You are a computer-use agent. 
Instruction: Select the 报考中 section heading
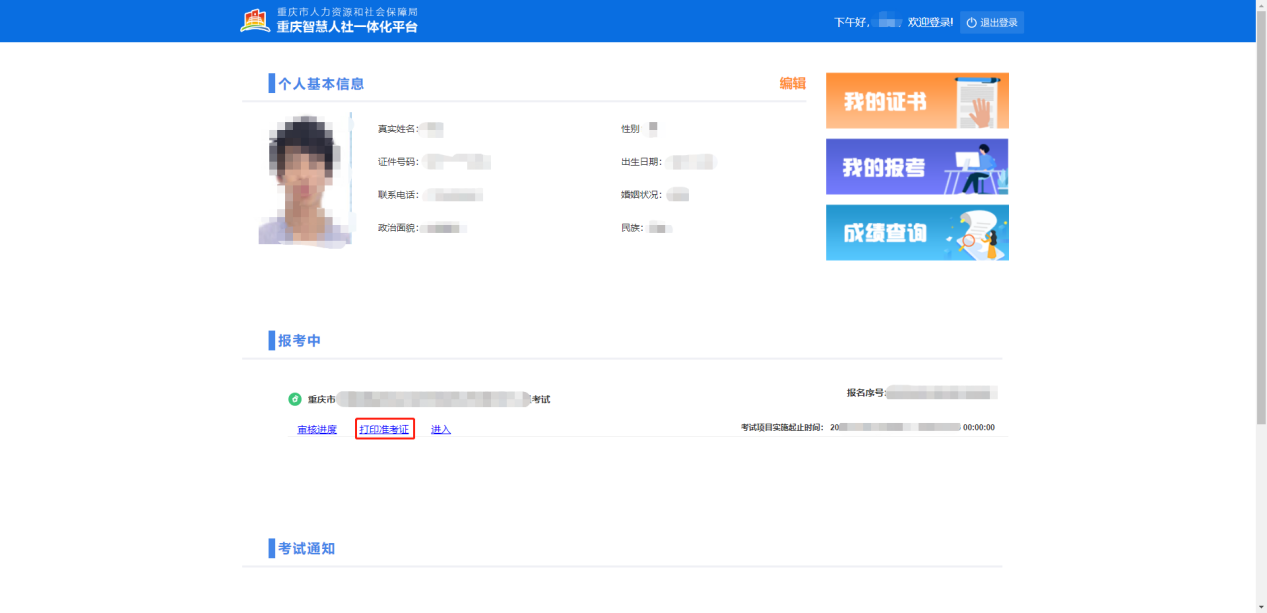pyautogui.click(x=299, y=341)
